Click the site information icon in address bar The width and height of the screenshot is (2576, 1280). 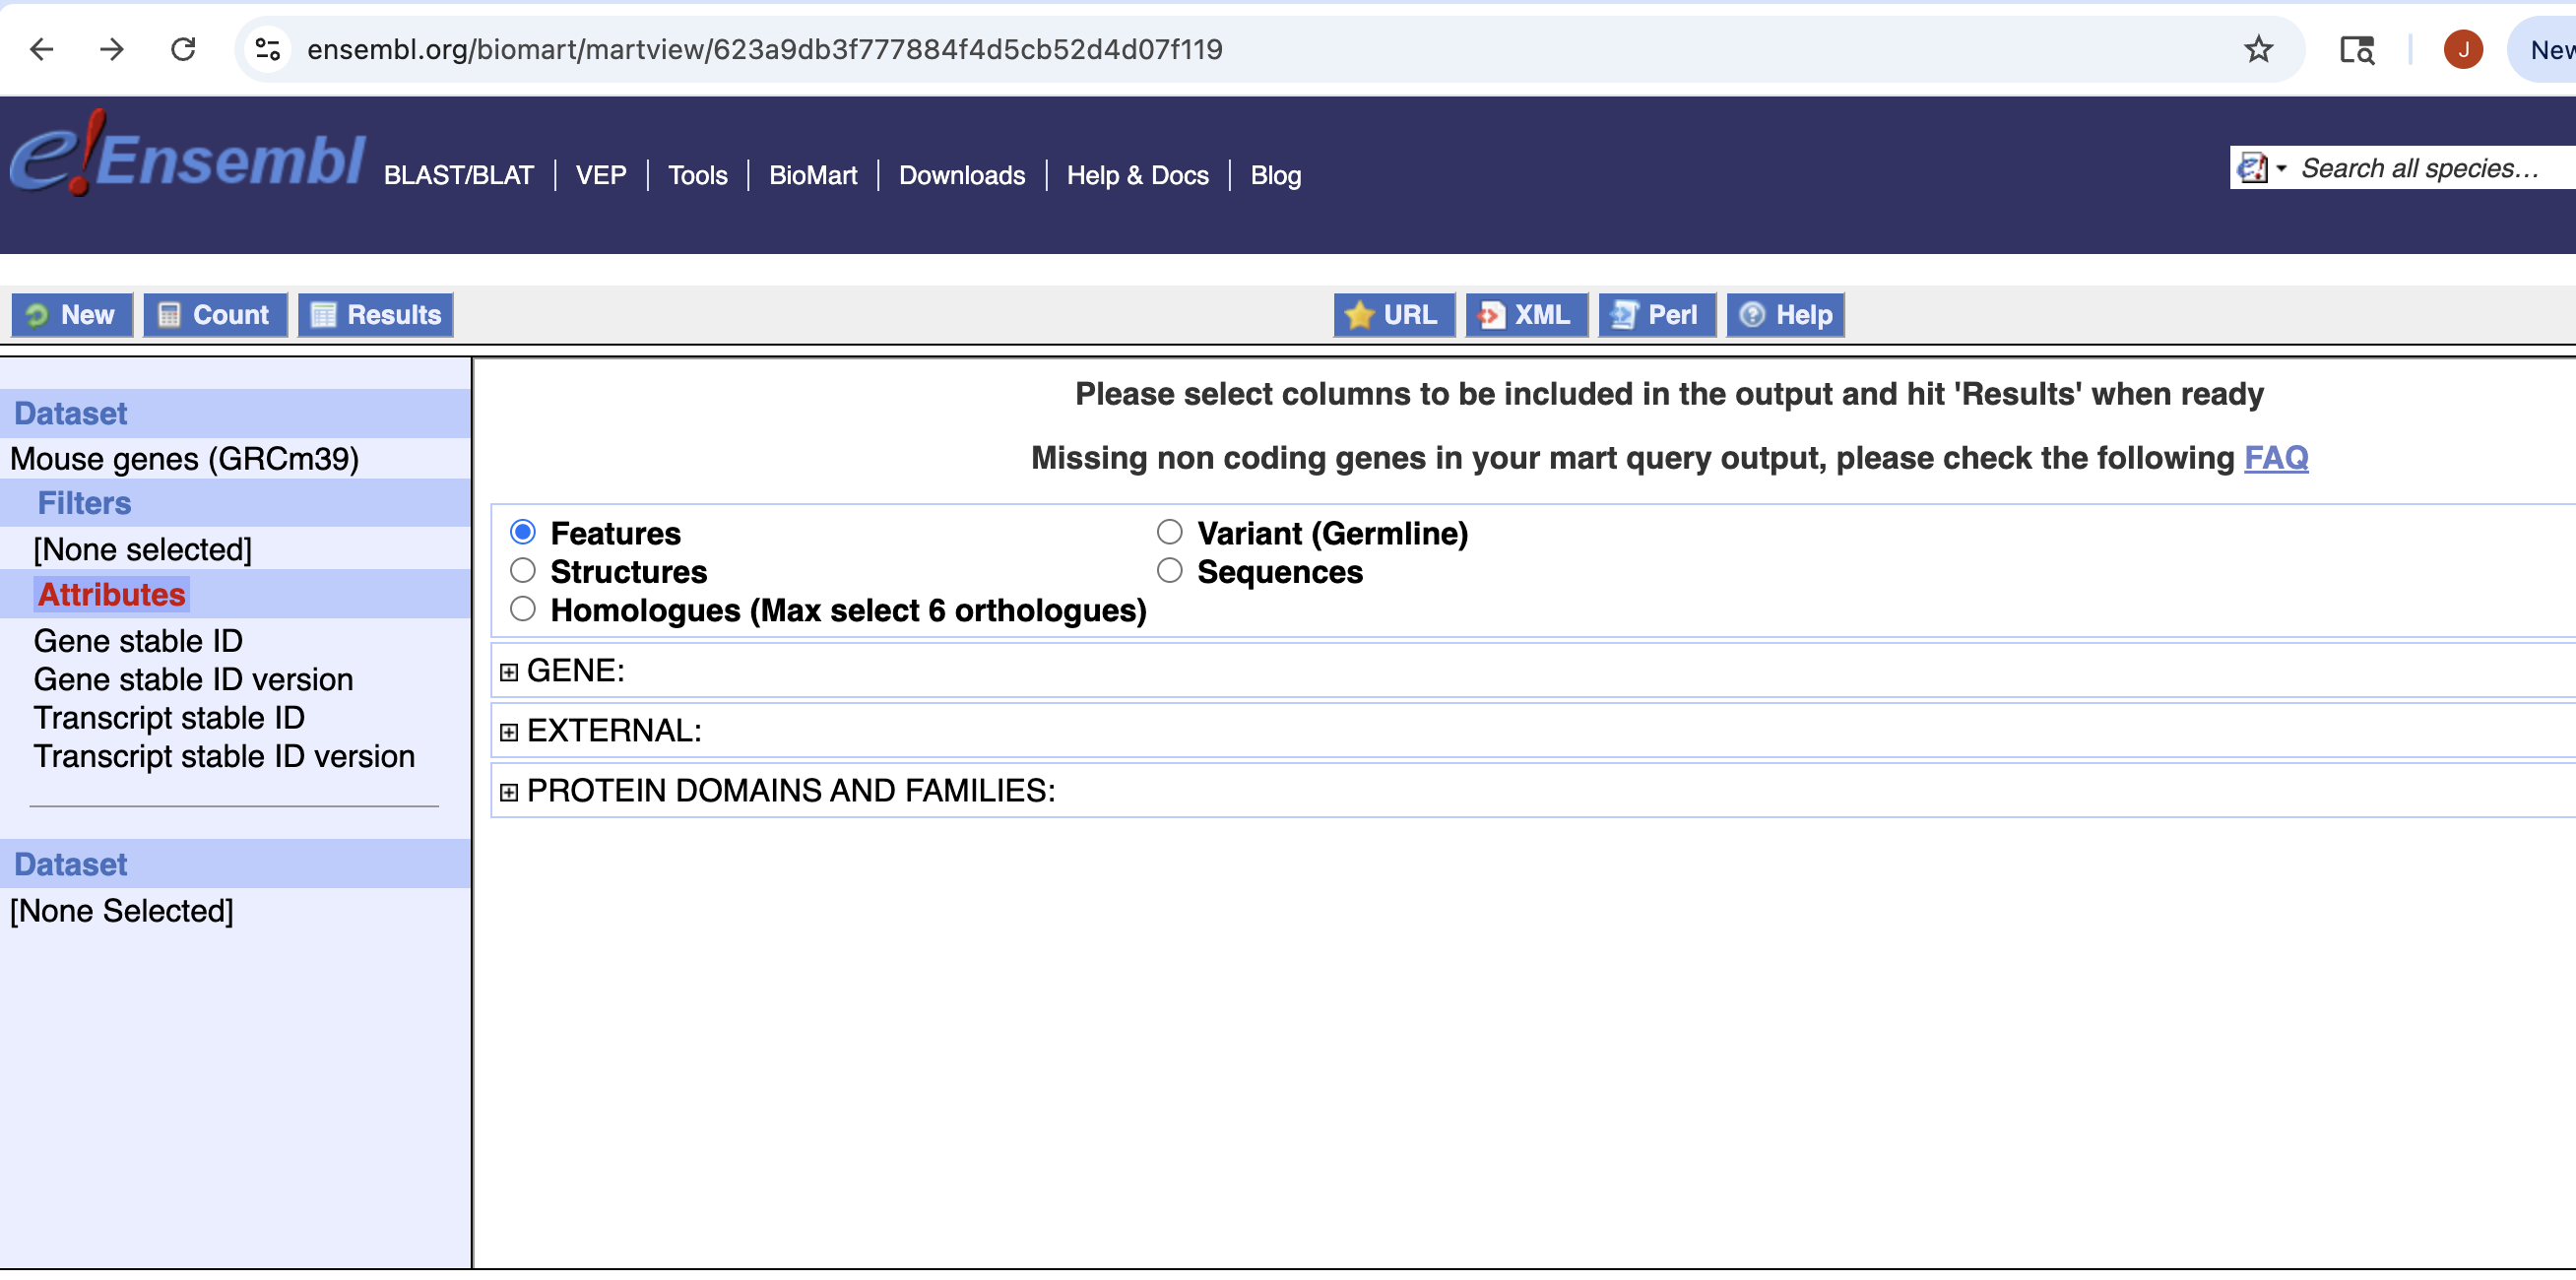[x=267, y=49]
